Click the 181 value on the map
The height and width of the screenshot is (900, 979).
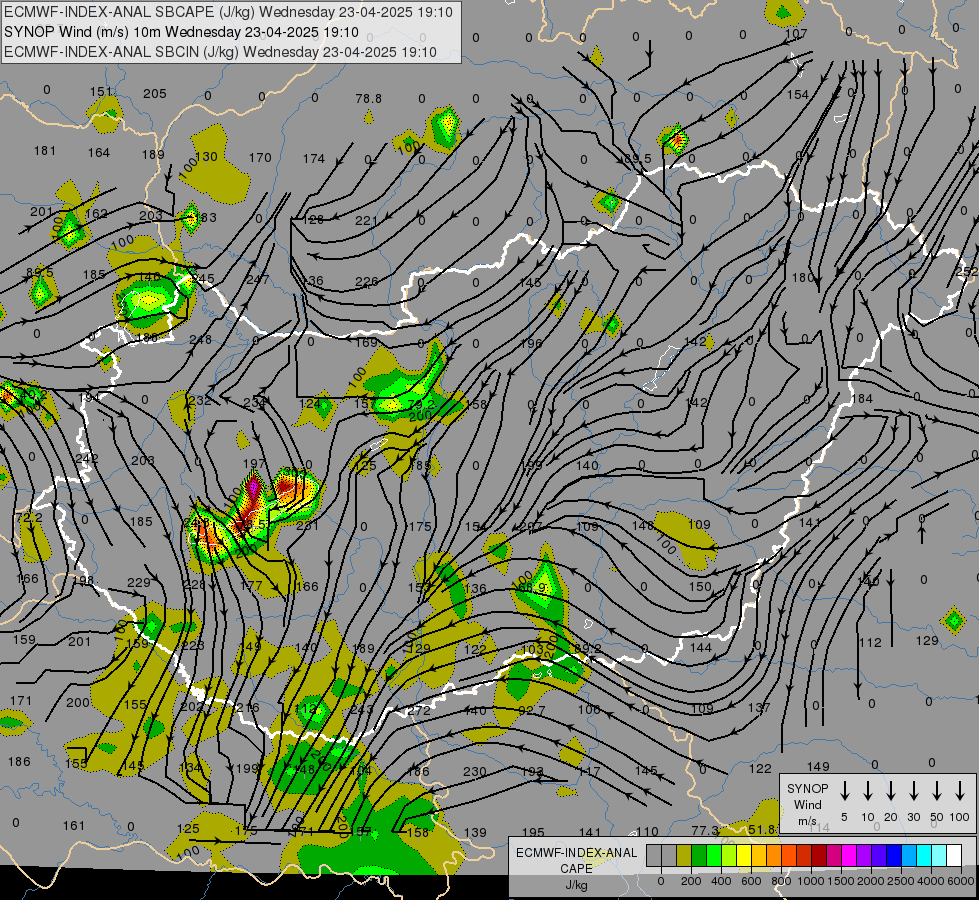click(44, 151)
